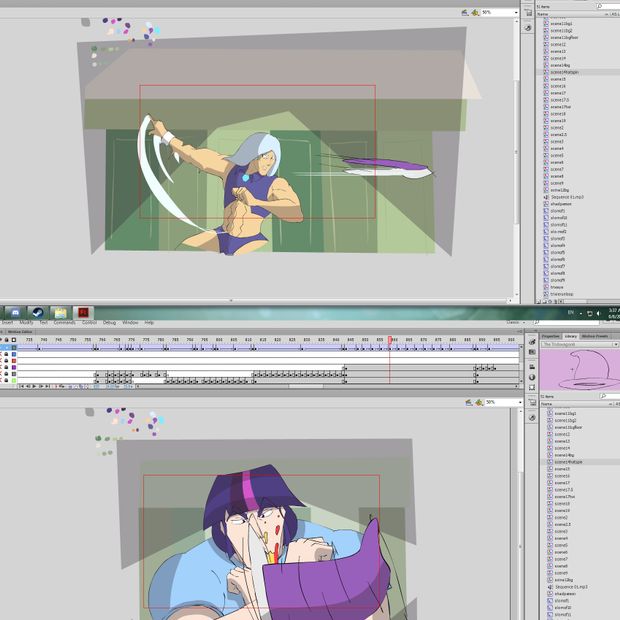
Task: Go to last frame in timeline controls
Action: point(47,386)
